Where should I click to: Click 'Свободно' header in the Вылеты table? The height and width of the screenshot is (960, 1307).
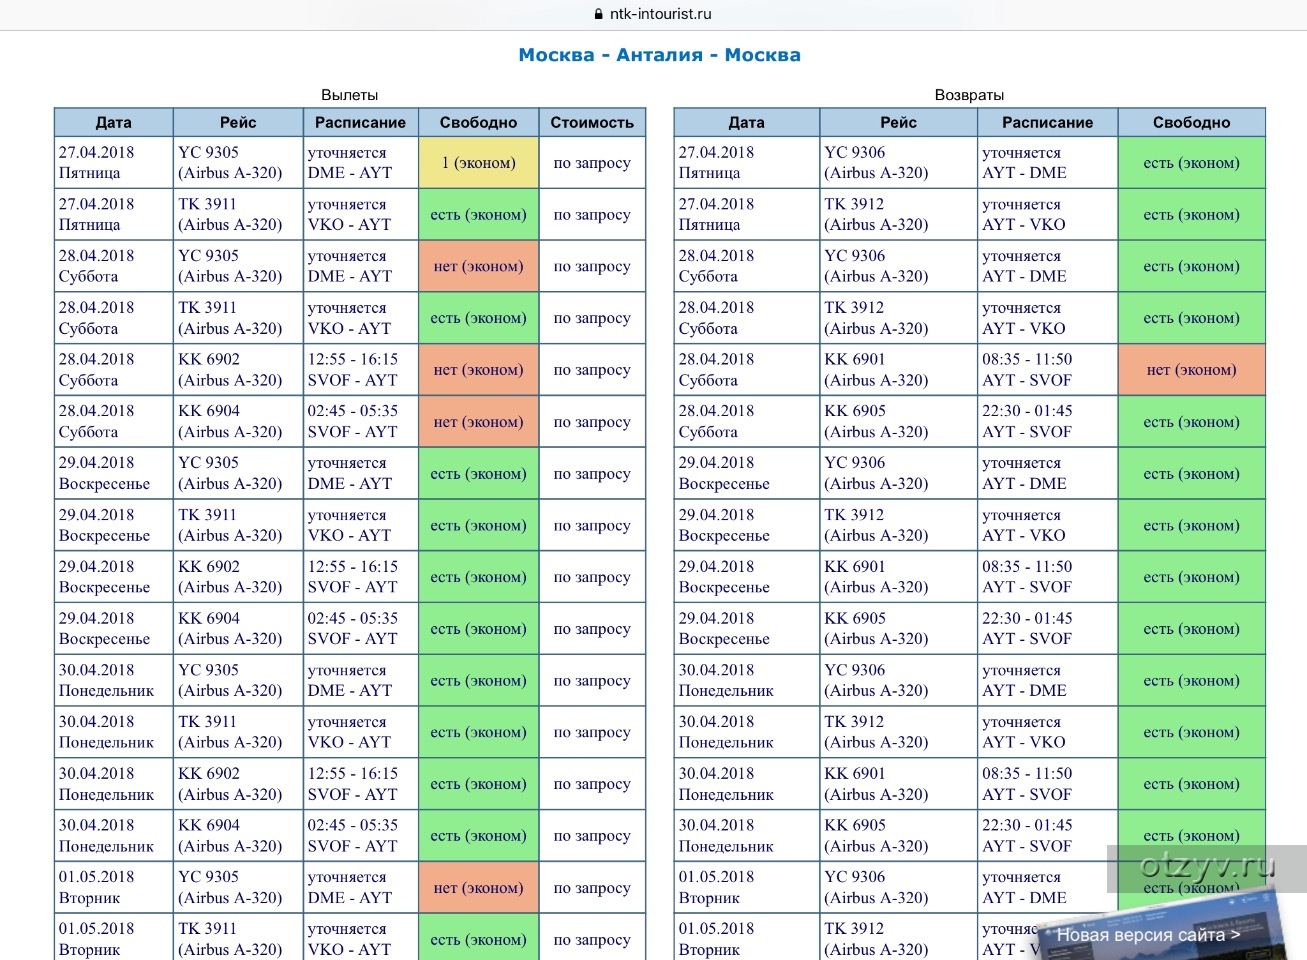[x=478, y=122]
